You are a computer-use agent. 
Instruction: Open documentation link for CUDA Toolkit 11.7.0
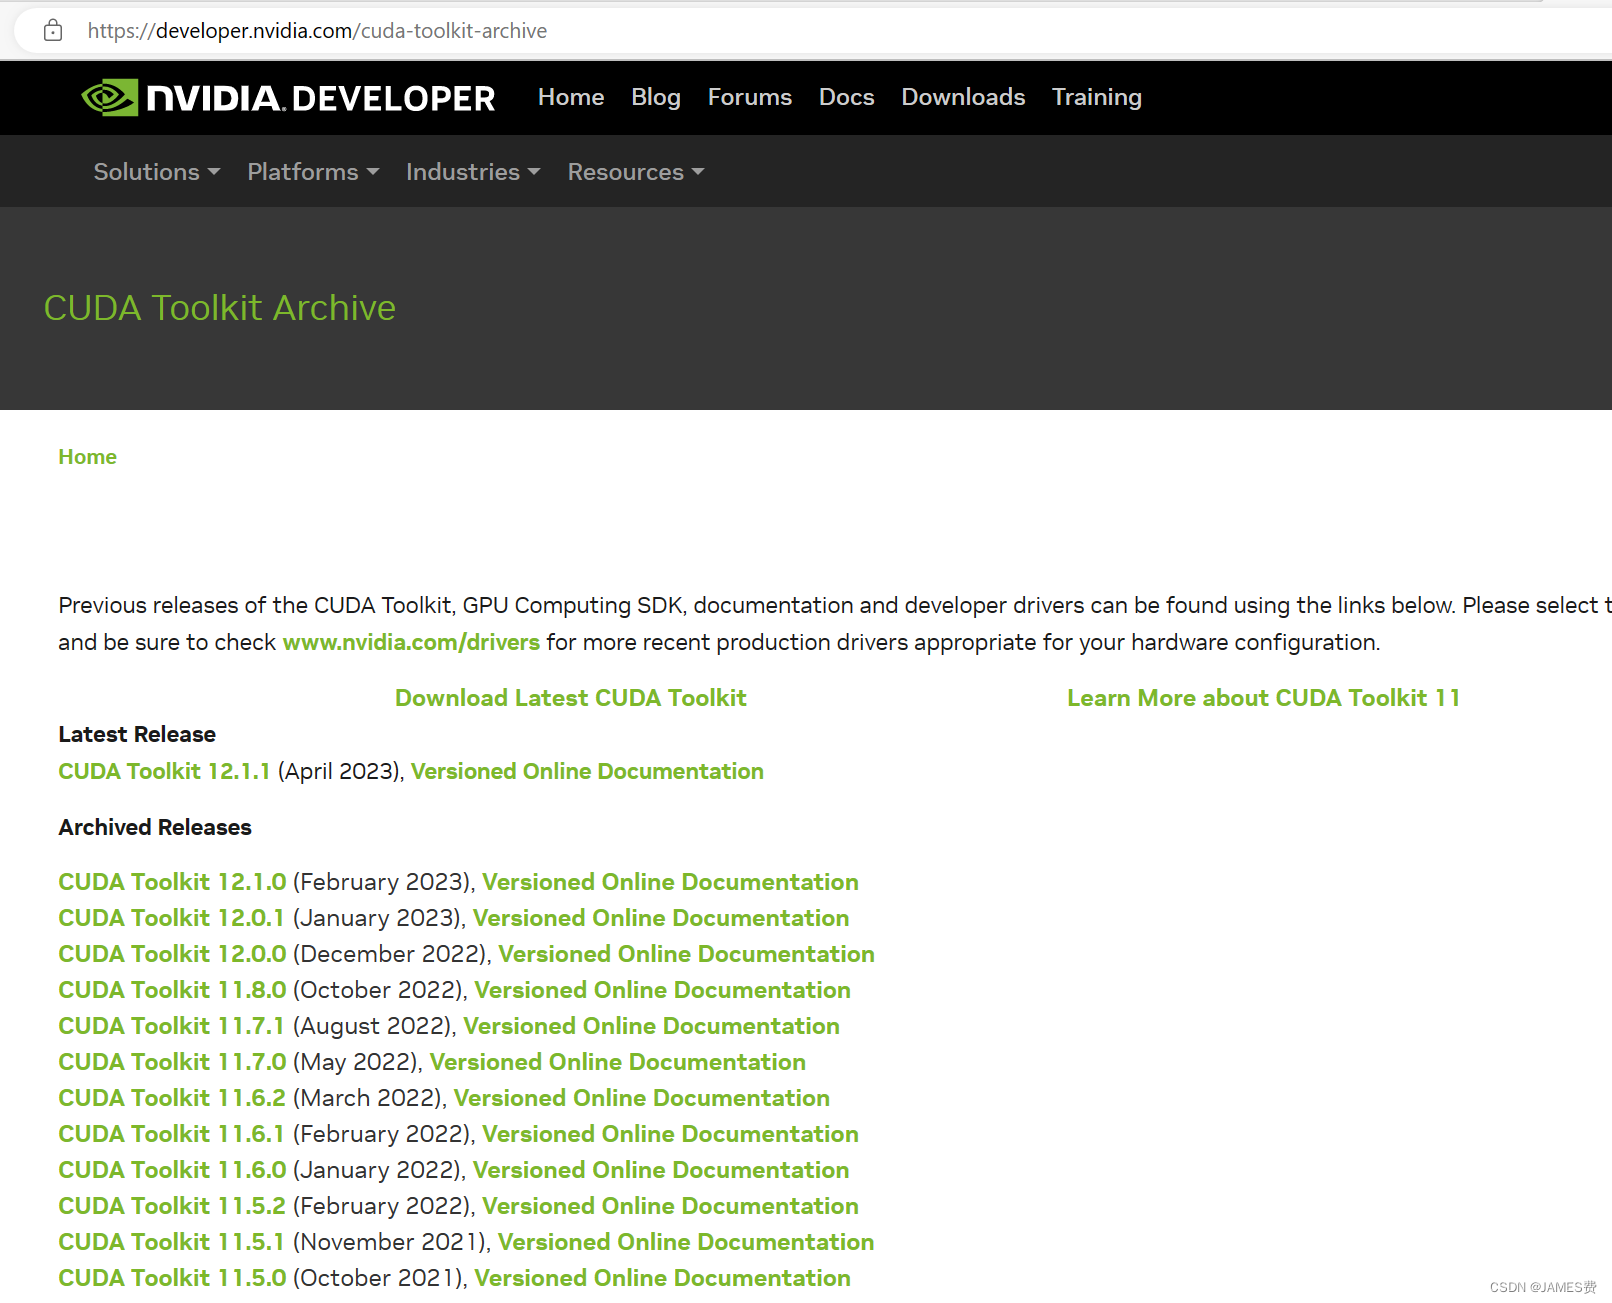[x=618, y=1062]
